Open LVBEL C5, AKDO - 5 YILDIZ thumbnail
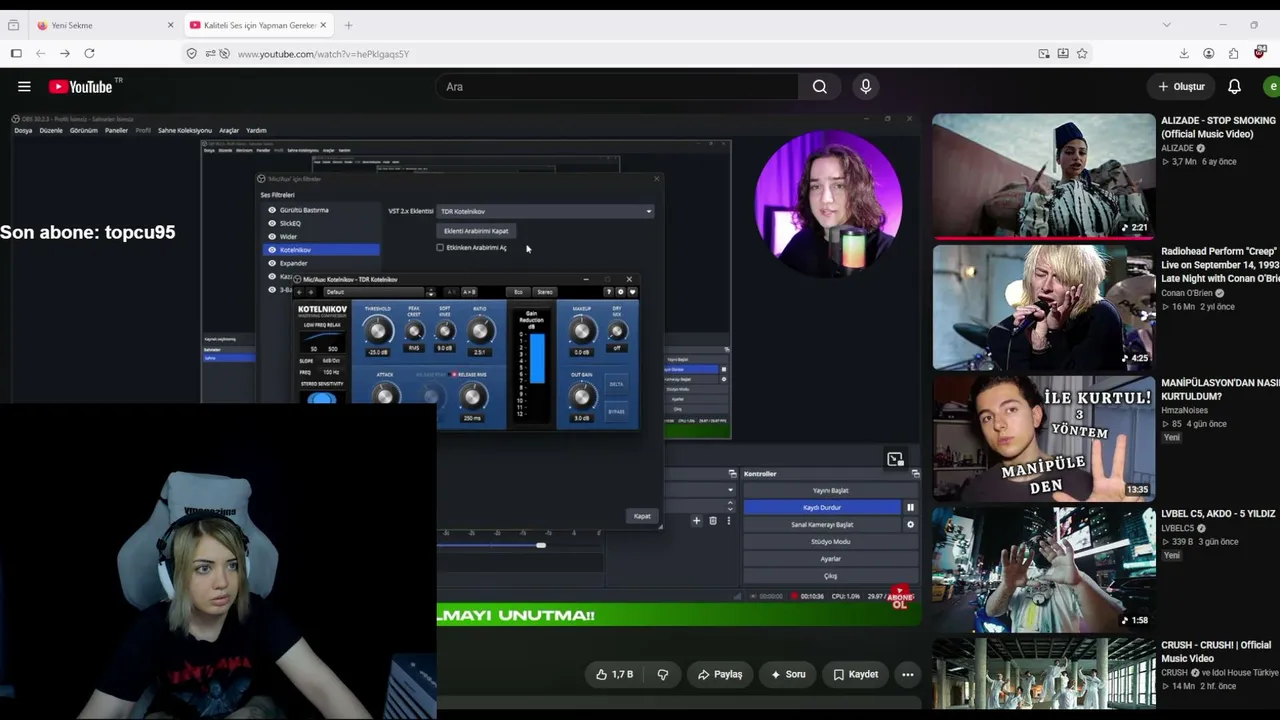 [x=1043, y=569]
